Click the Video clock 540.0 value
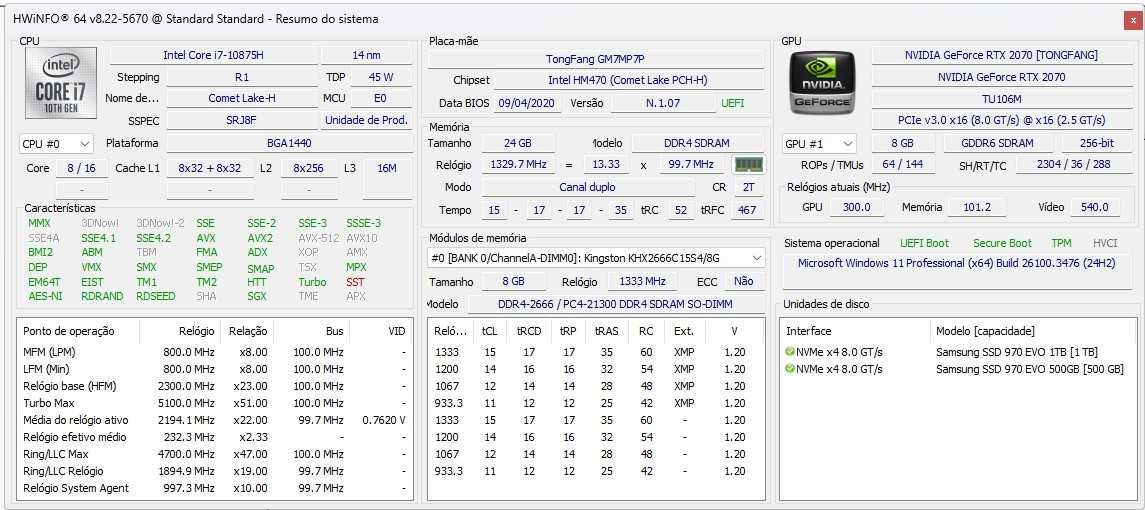Viewport: 1145px width, 510px height. point(1095,208)
